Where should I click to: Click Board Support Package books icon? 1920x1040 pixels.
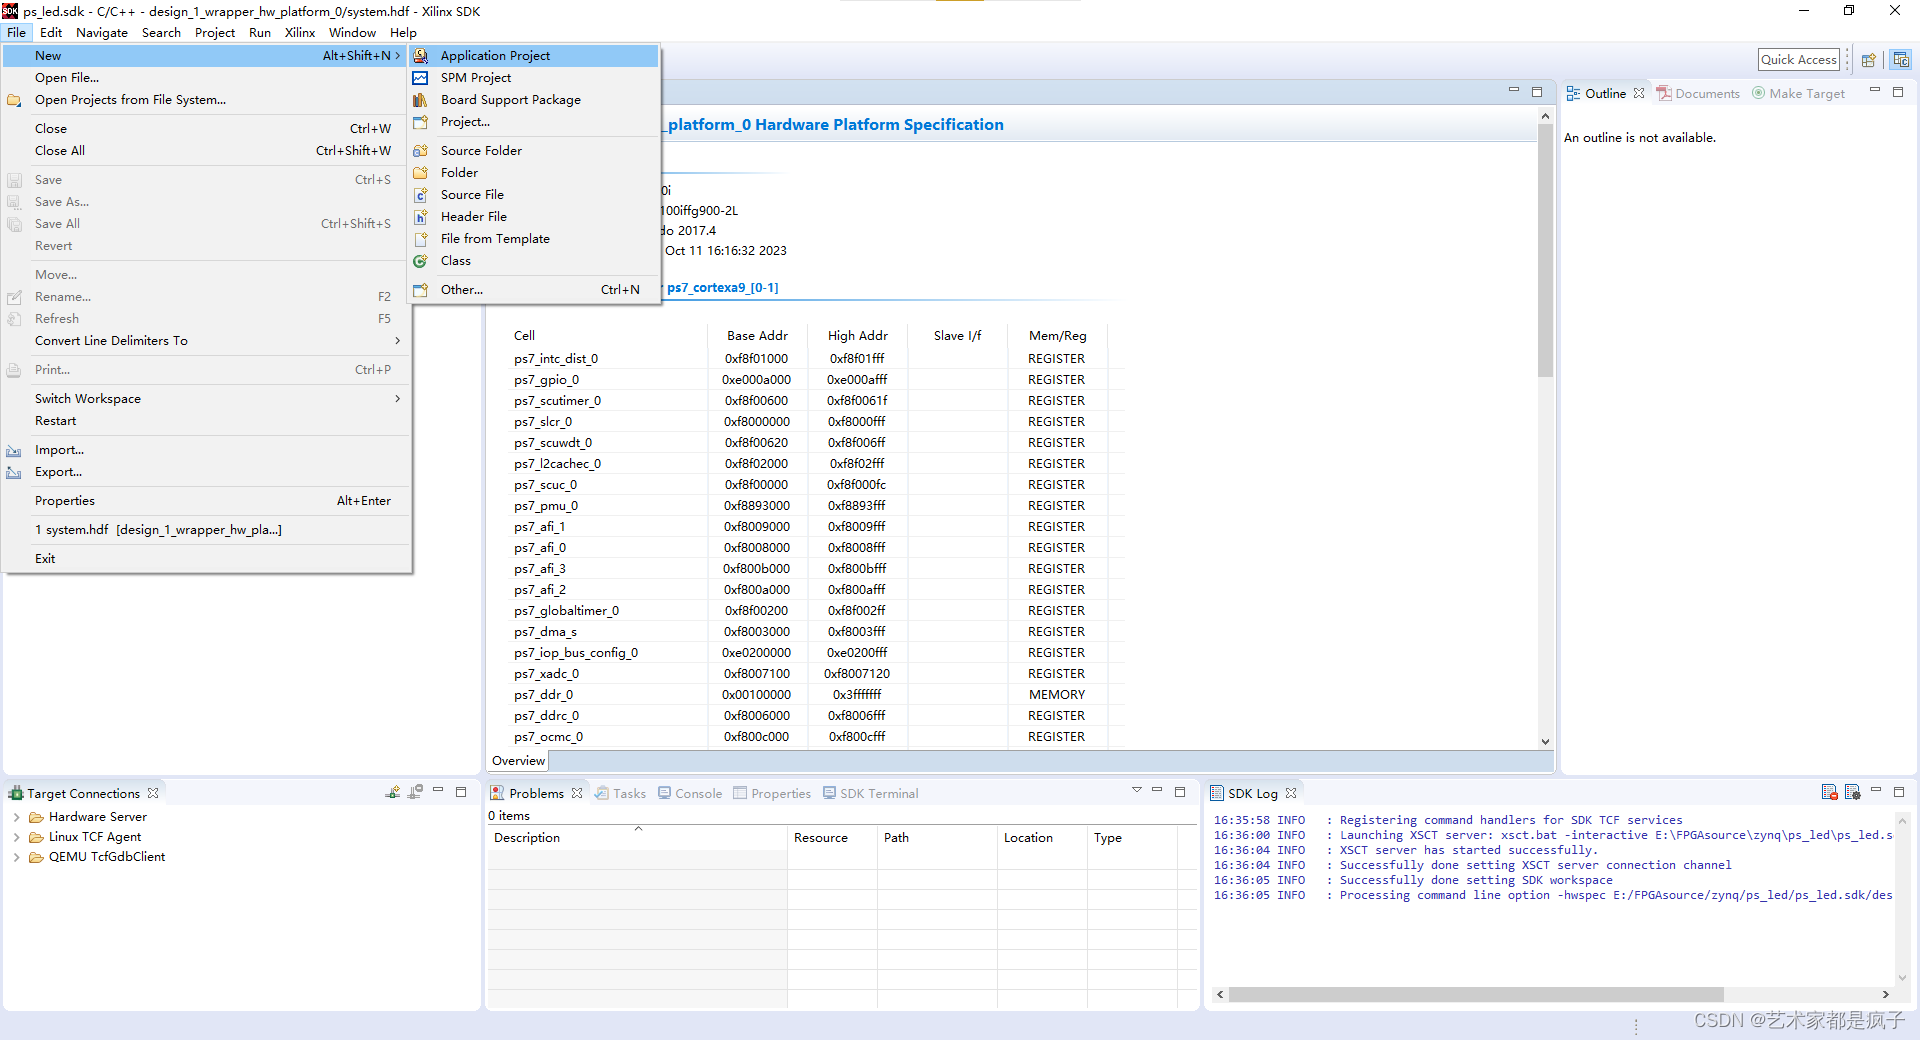click(x=421, y=100)
